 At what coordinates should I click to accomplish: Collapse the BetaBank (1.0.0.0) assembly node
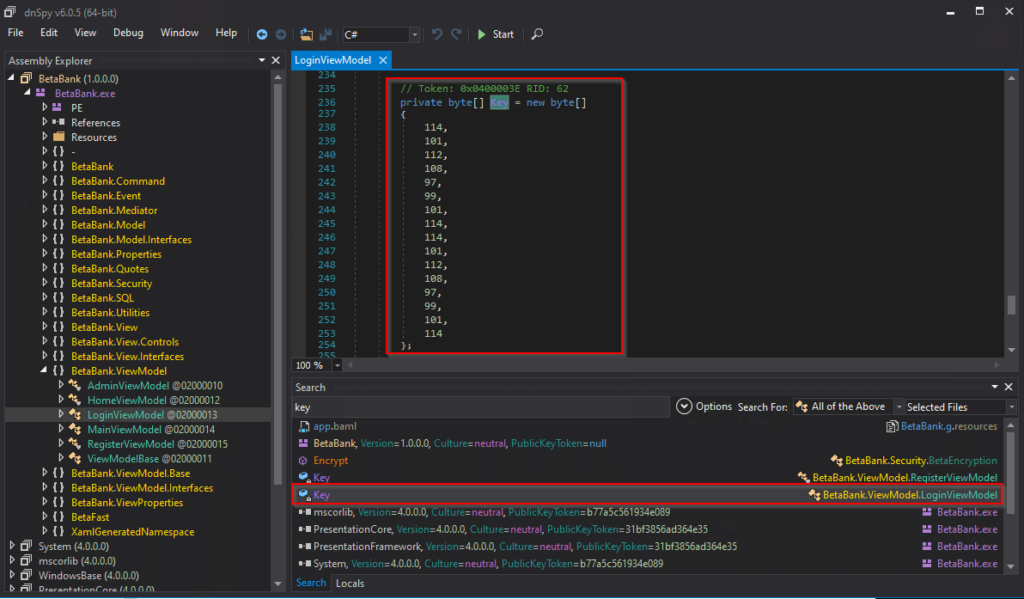pyautogui.click(x=11, y=78)
